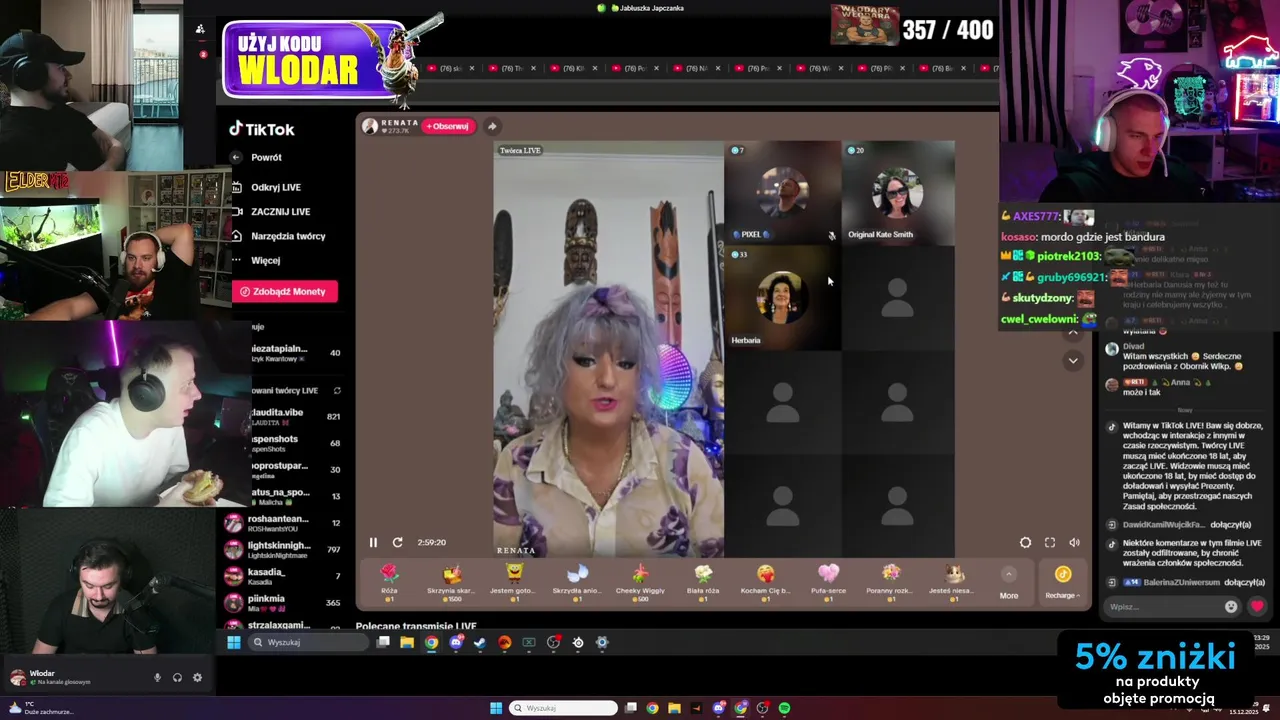Open emoji picker in chat input
1280x720 pixels.
pos(1231,606)
